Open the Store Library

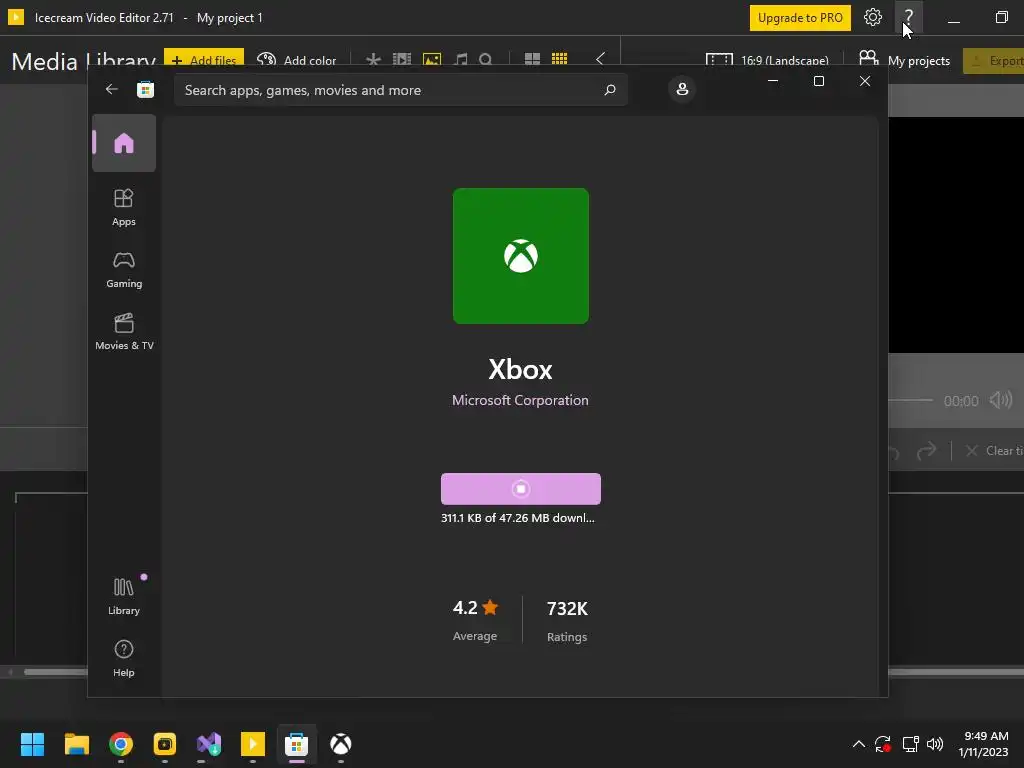coord(123,596)
